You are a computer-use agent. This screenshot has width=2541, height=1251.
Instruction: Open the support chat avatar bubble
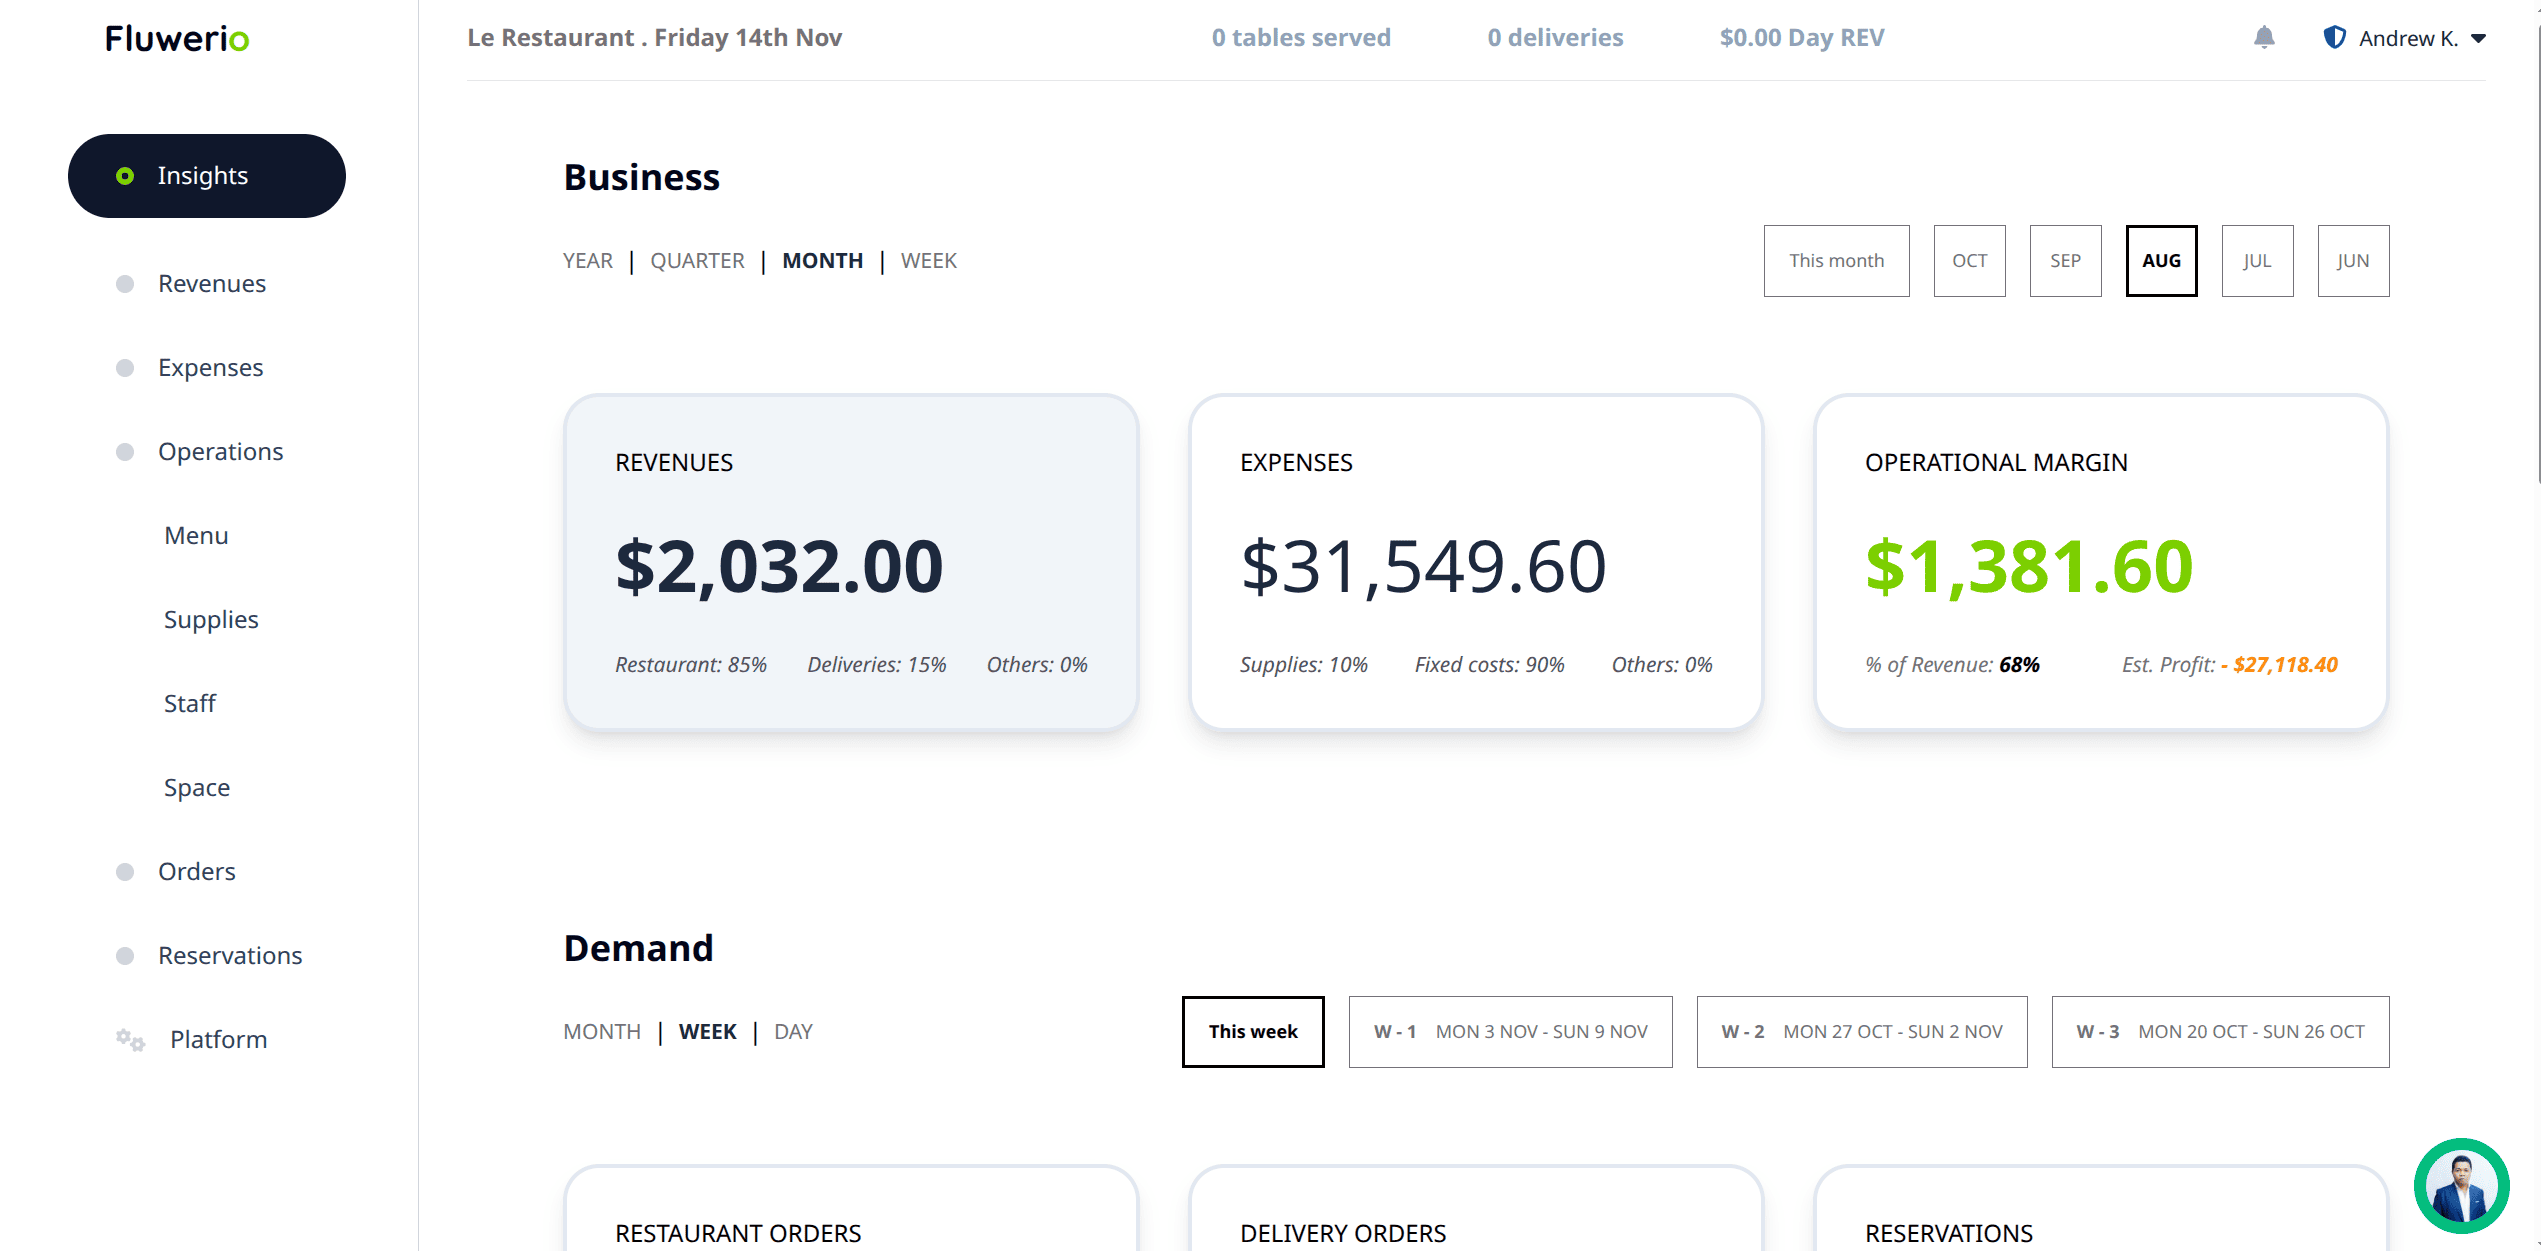[2461, 1186]
